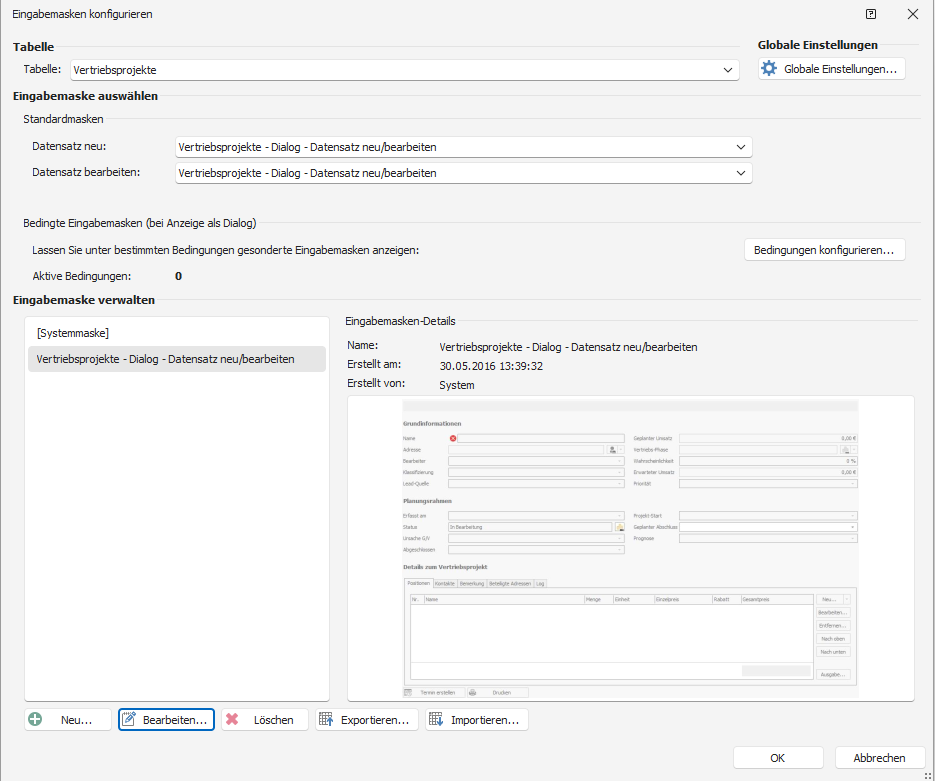Select Vertriebsprojekte - Dialog mask in list

[x=177, y=359]
